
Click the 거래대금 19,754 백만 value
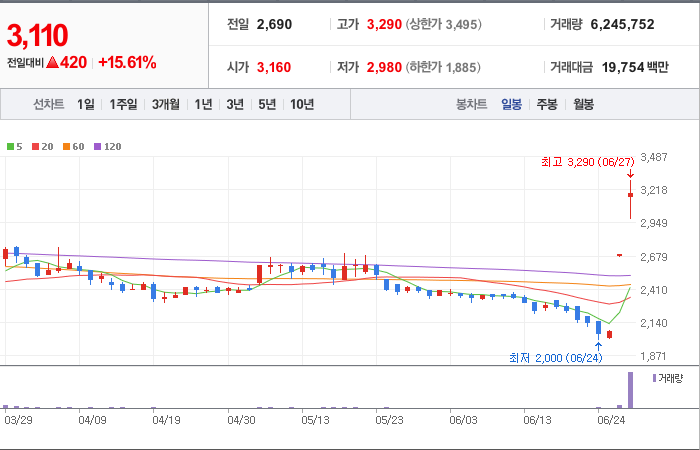(635, 67)
